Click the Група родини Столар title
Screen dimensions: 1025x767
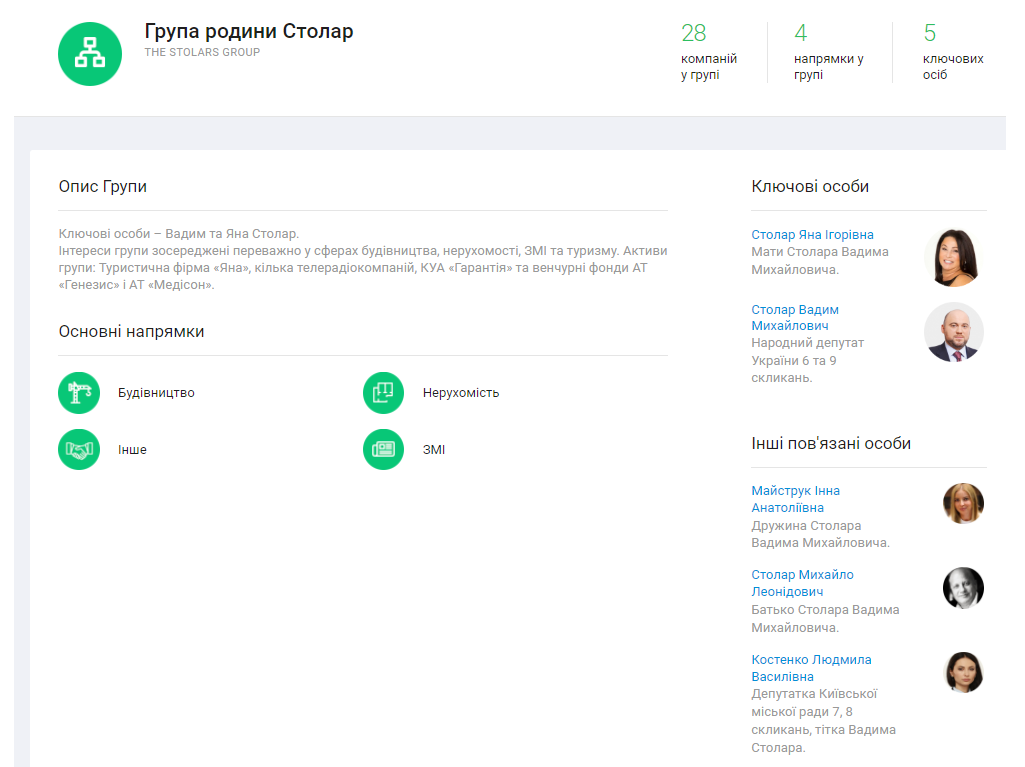[x=249, y=31]
